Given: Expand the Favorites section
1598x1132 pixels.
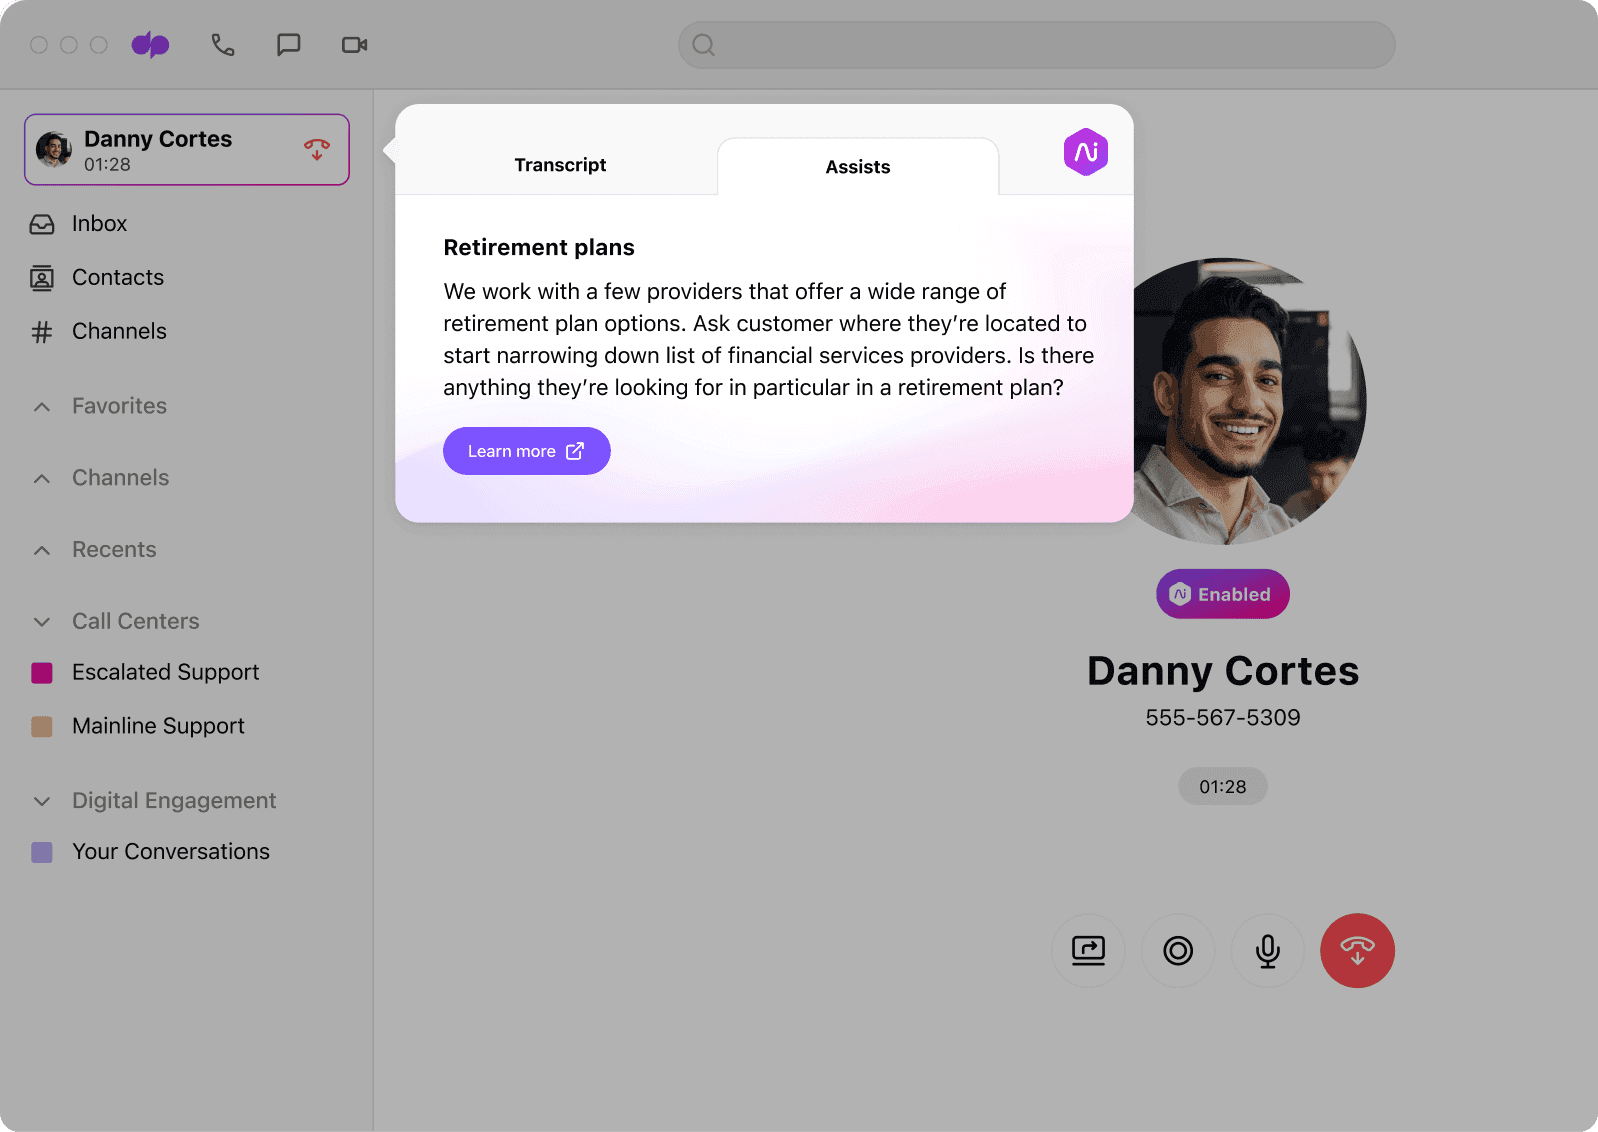Looking at the screenshot, I should point(42,407).
